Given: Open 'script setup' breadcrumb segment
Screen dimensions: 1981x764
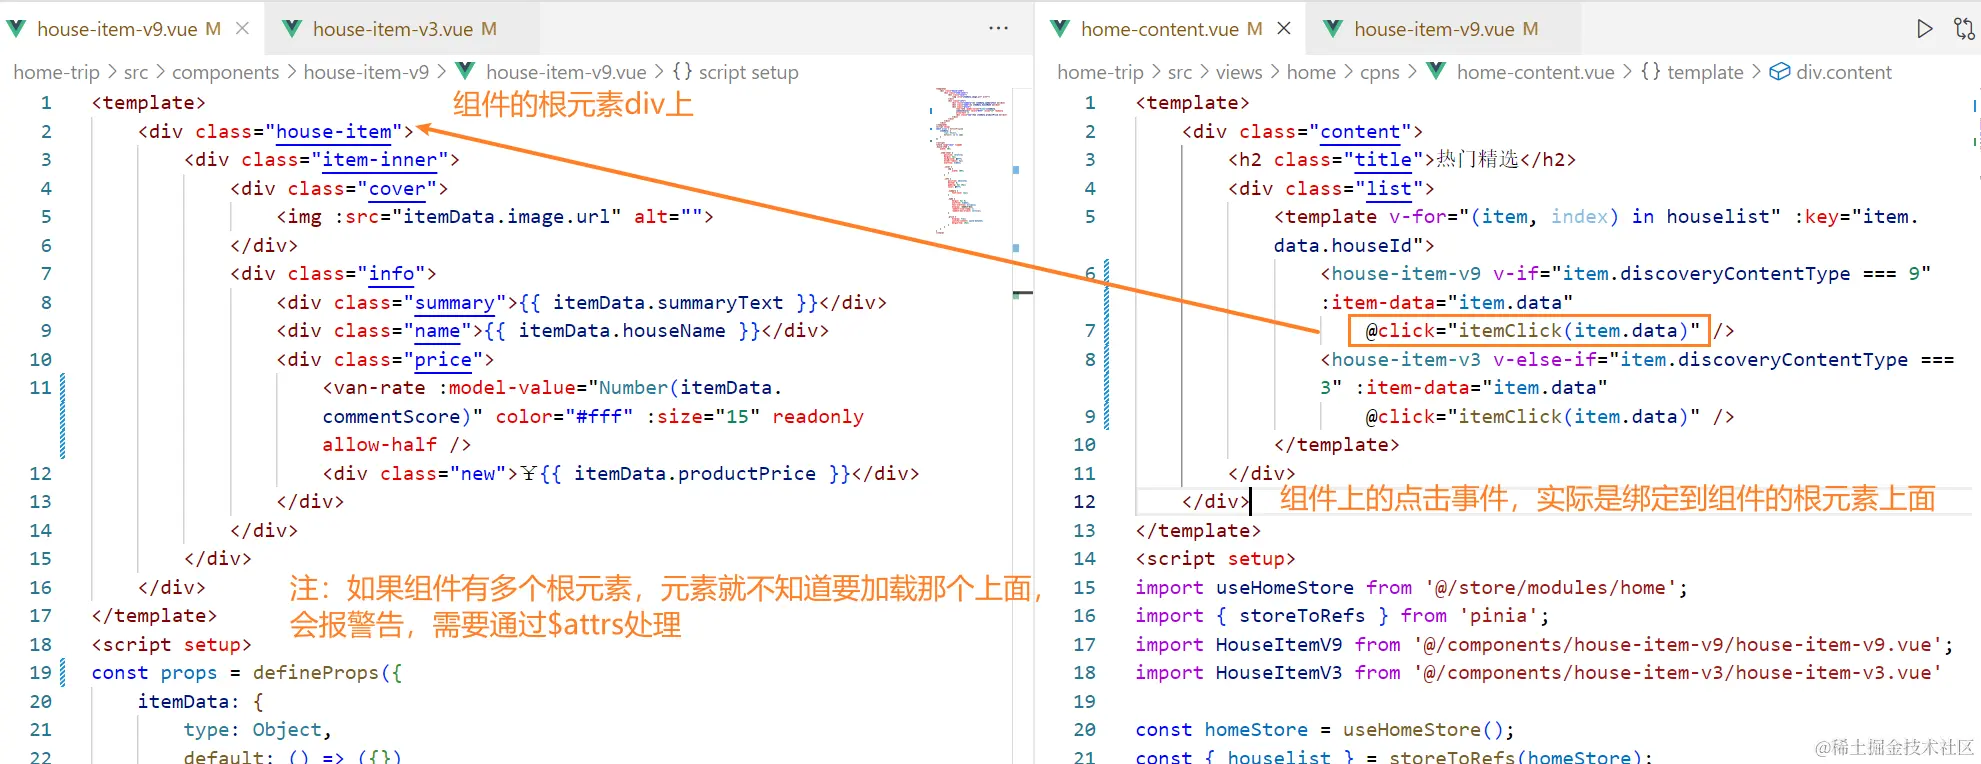Looking at the screenshot, I should coord(748,72).
